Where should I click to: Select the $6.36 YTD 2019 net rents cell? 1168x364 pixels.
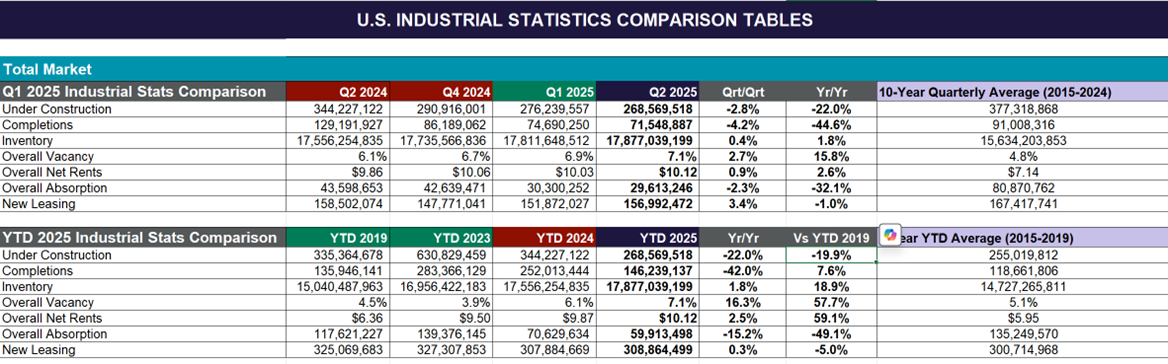click(x=337, y=318)
